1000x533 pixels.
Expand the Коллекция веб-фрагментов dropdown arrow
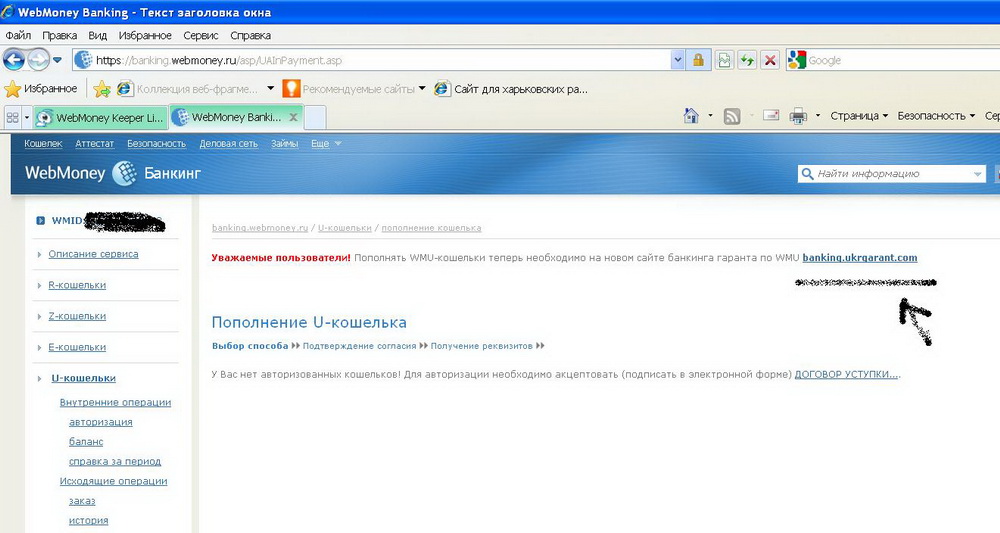(x=270, y=89)
